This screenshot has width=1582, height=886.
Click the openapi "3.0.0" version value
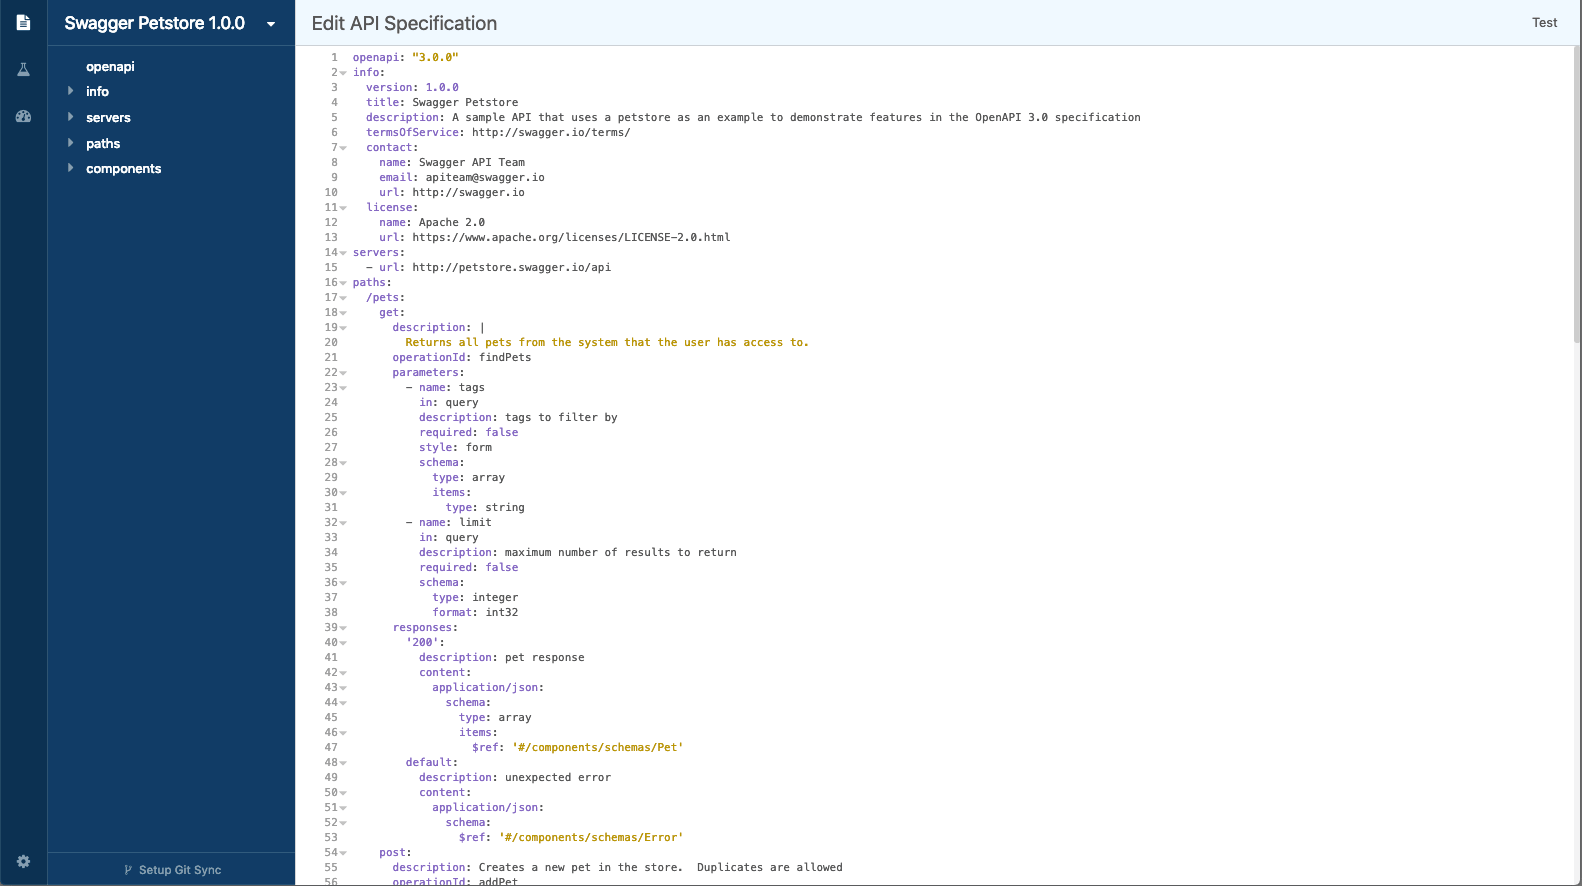pos(435,57)
